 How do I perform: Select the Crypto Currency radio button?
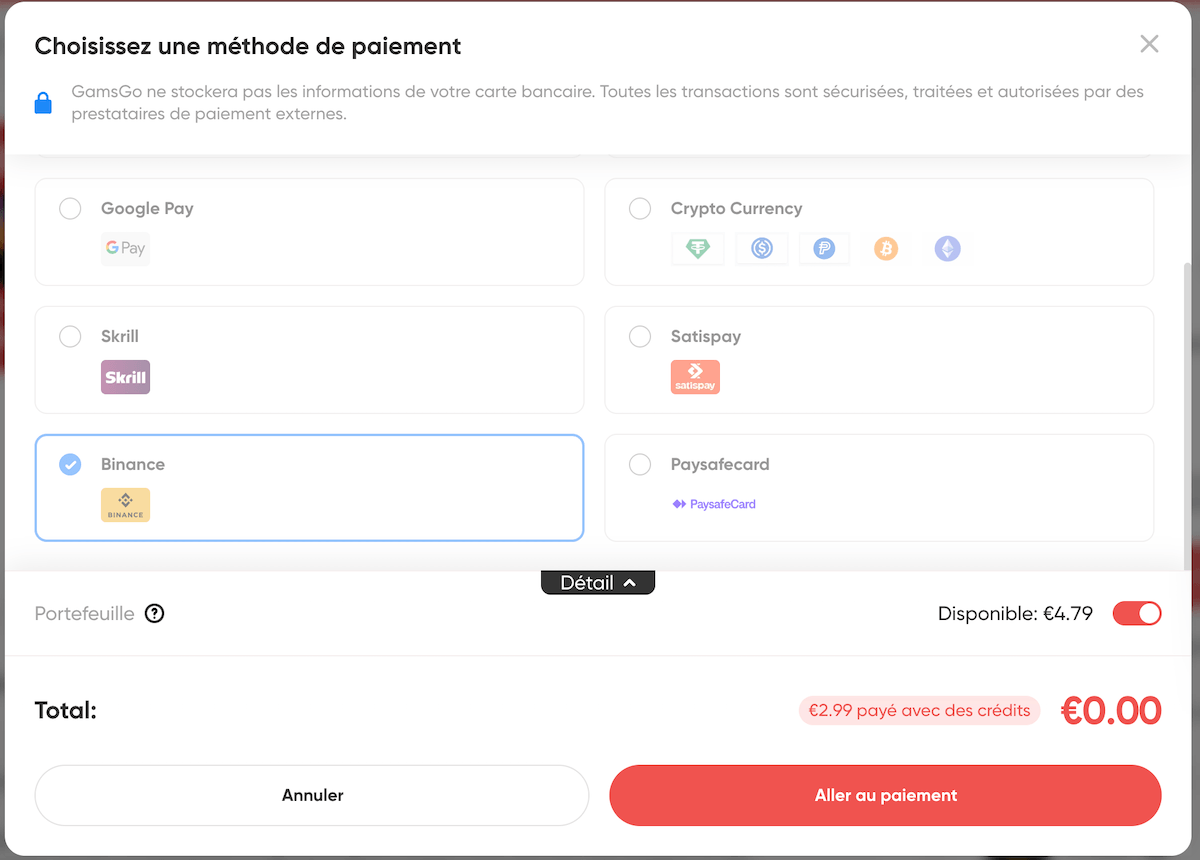[640, 208]
